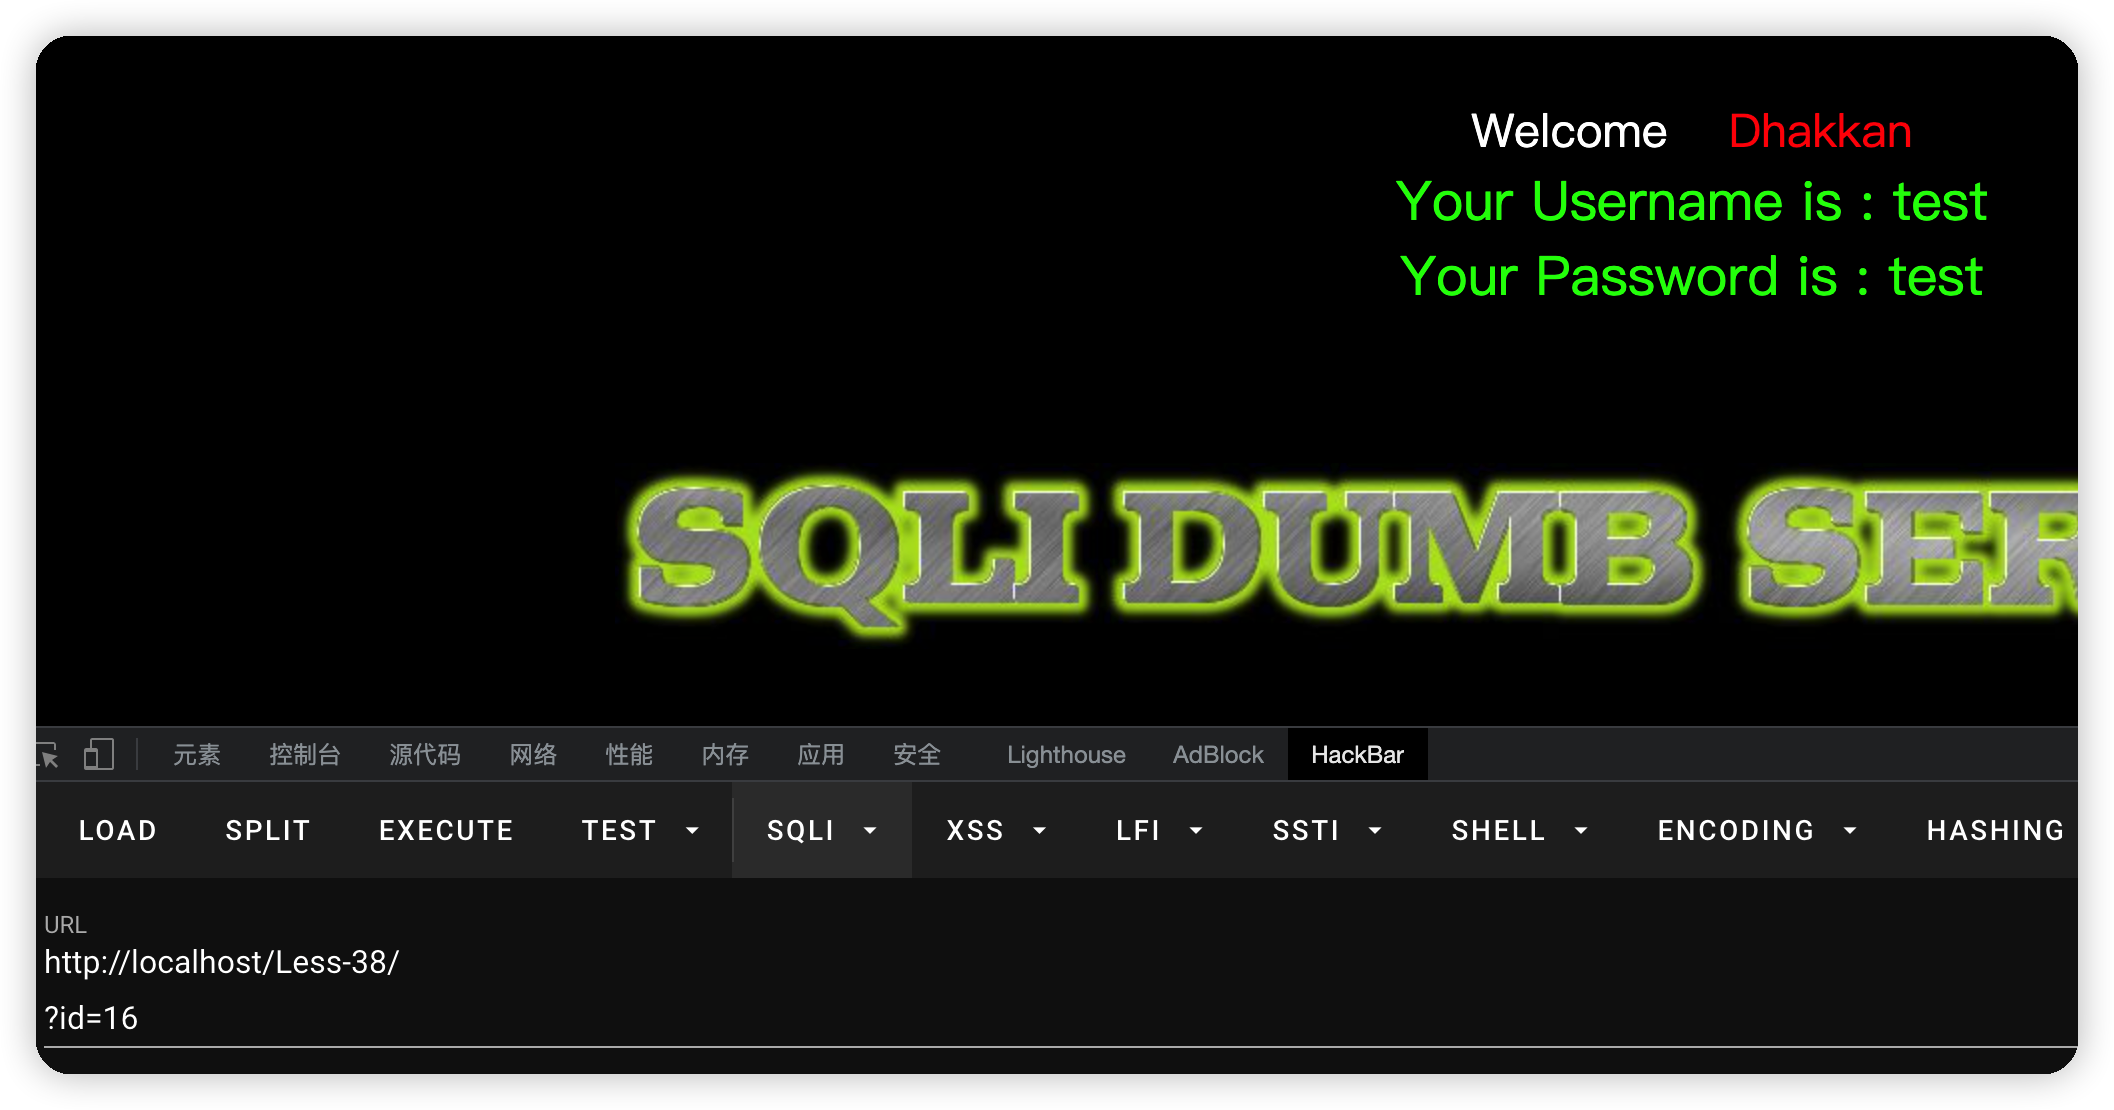Click the inspect element picker icon
The height and width of the screenshot is (1110, 2114).
[48, 755]
